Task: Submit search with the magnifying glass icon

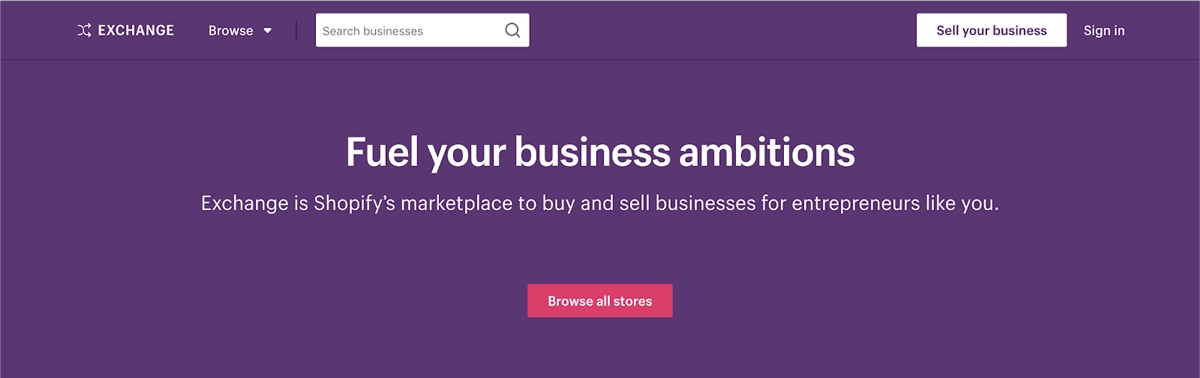Action: pyautogui.click(x=513, y=30)
